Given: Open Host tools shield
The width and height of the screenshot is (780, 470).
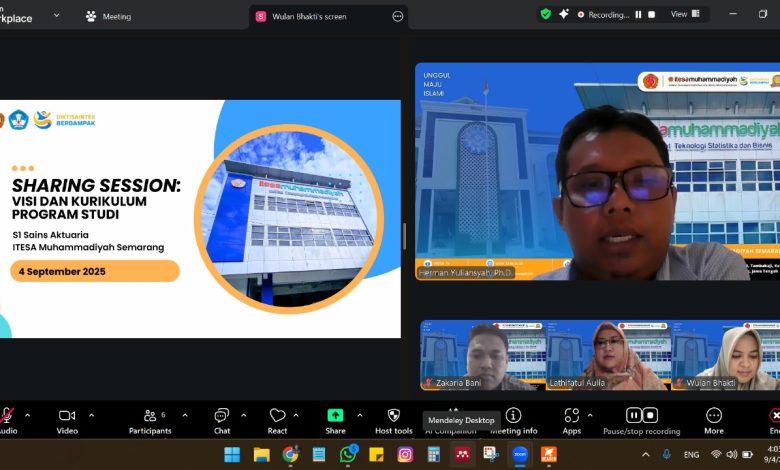Looking at the screenshot, I should point(393,415).
